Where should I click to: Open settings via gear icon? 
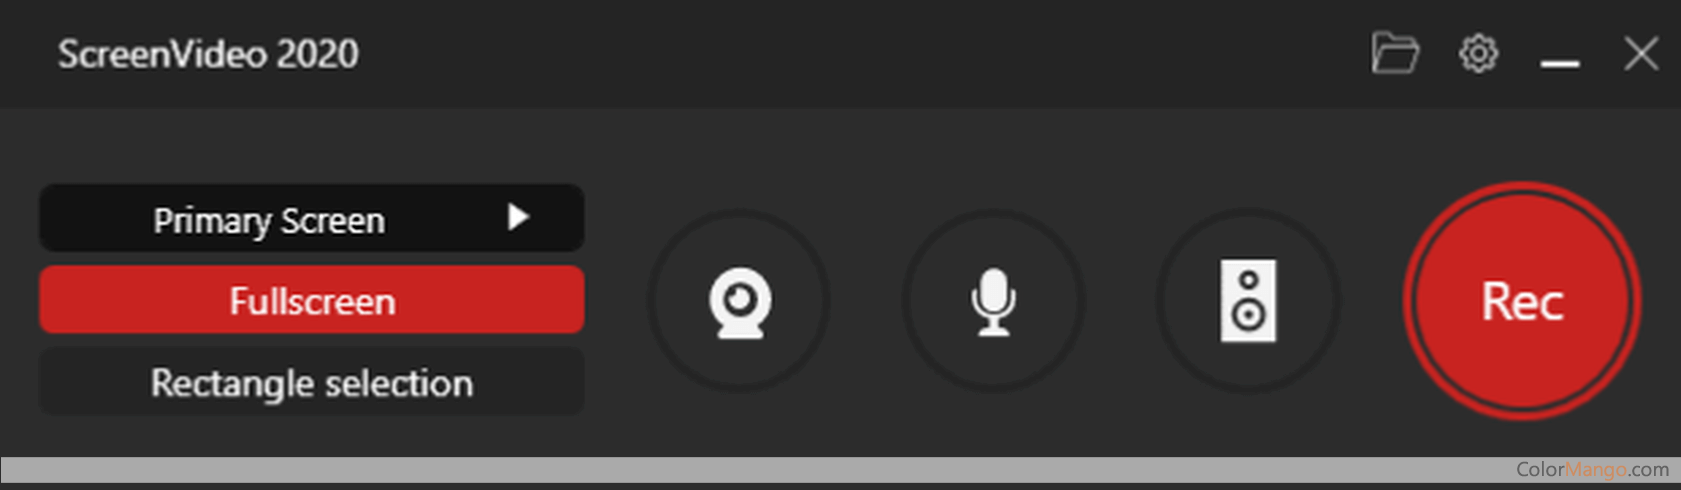point(1478,53)
